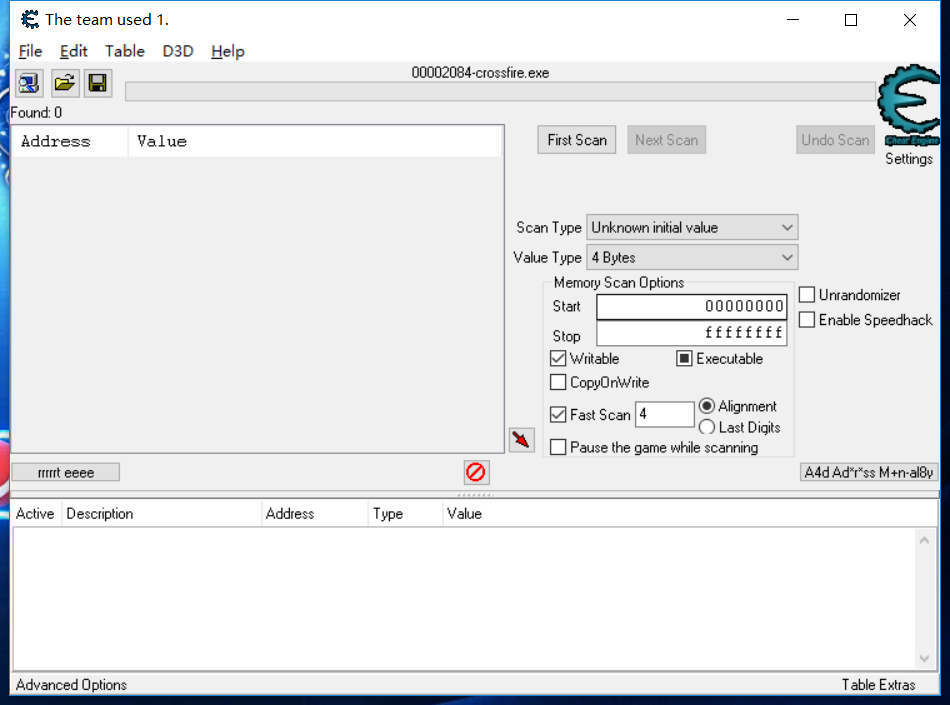950x705 pixels.
Task: Click the scan progress bar
Action: pyautogui.click(x=500, y=92)
